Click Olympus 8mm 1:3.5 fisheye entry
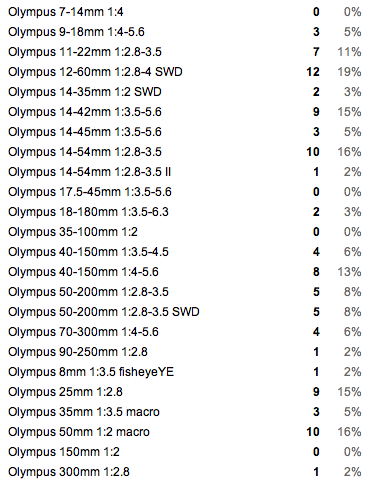 tap(91, 372)
